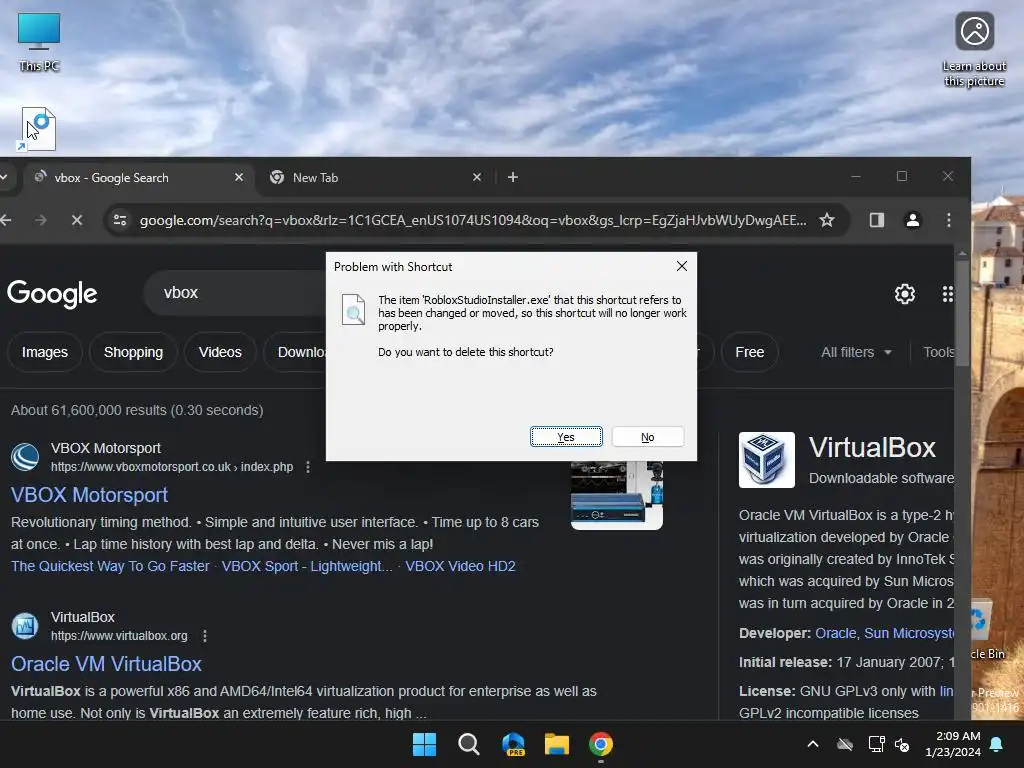Open the This PC desktop icon
This screenshot has height=768, width=1024.
[x=39, y=42]
